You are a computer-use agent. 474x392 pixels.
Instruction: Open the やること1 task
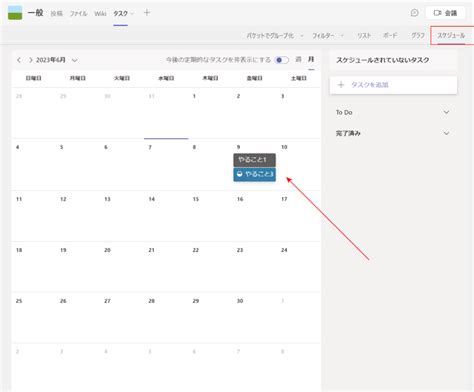(x=255, y=160)
